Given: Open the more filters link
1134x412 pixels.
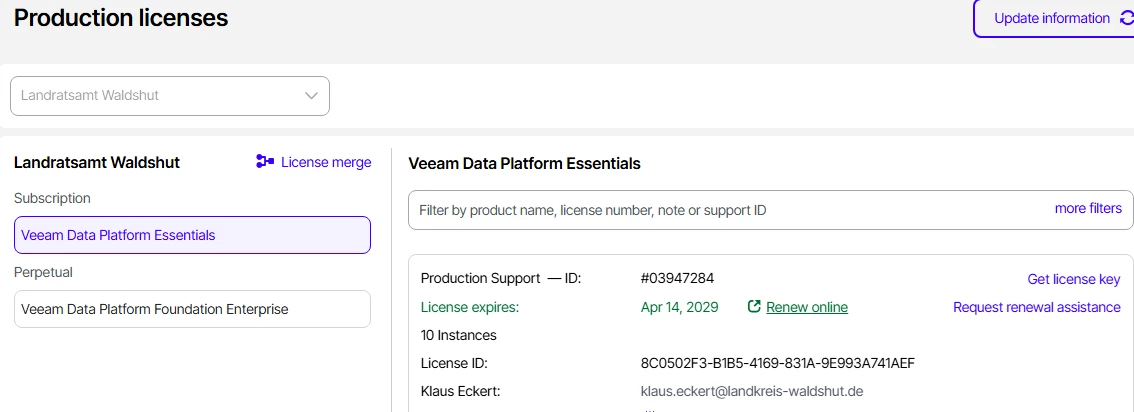Looking at the screenshot, I should [x=1088, y=208].
